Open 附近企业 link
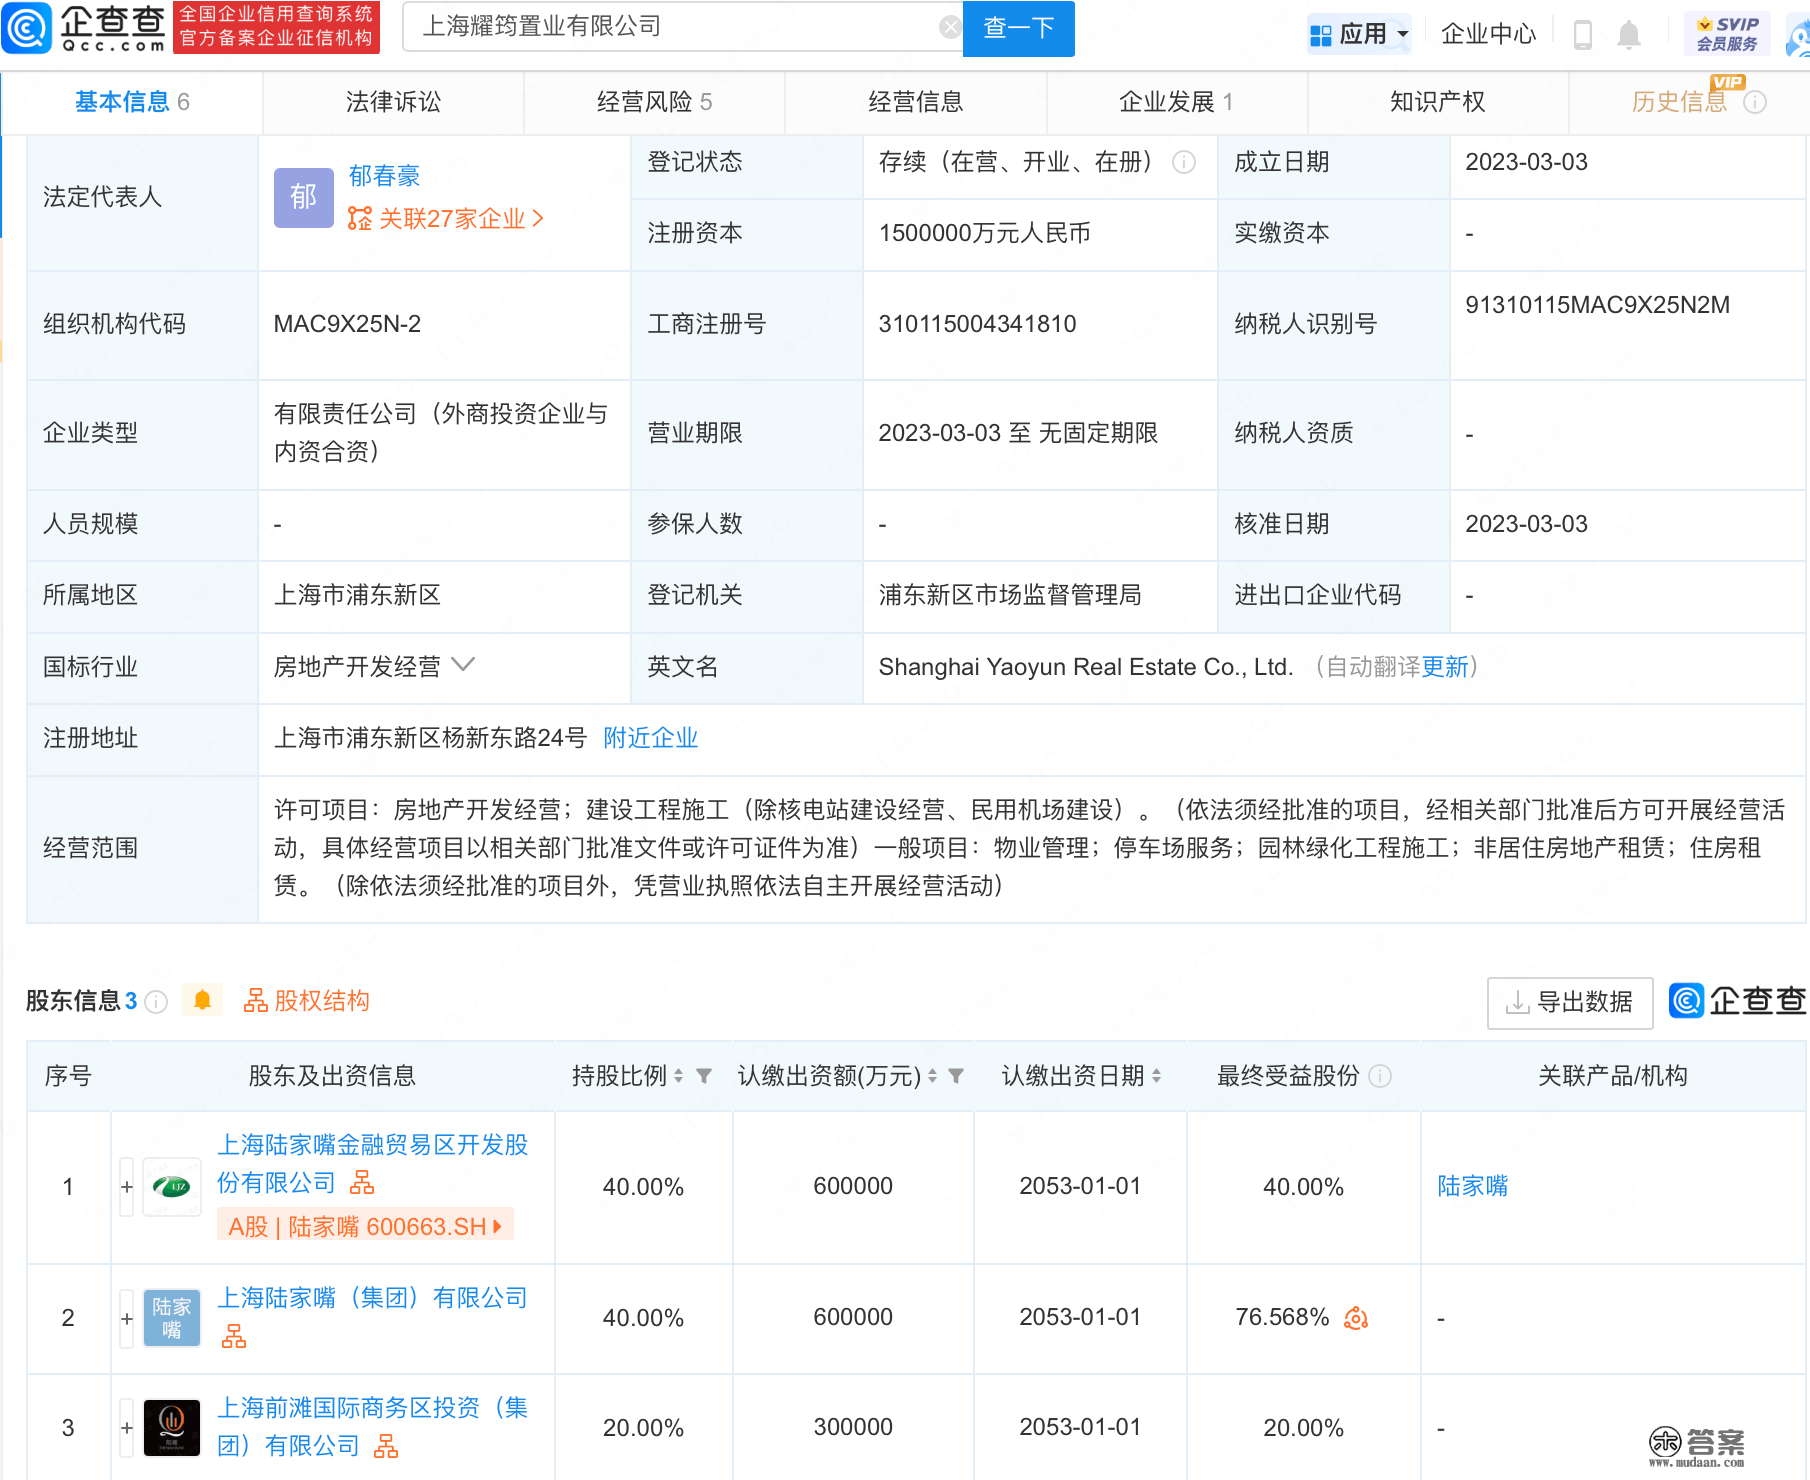The image size is (1810, 1480). 650,738
